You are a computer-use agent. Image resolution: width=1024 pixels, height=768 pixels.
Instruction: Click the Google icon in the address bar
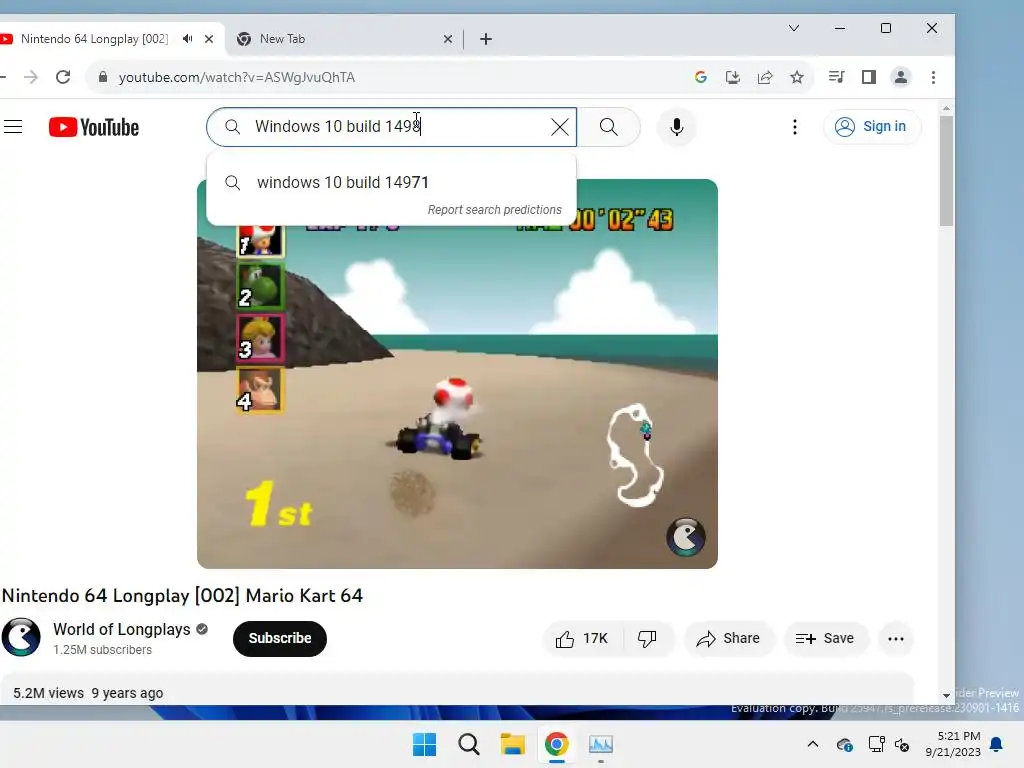[701, 77]
